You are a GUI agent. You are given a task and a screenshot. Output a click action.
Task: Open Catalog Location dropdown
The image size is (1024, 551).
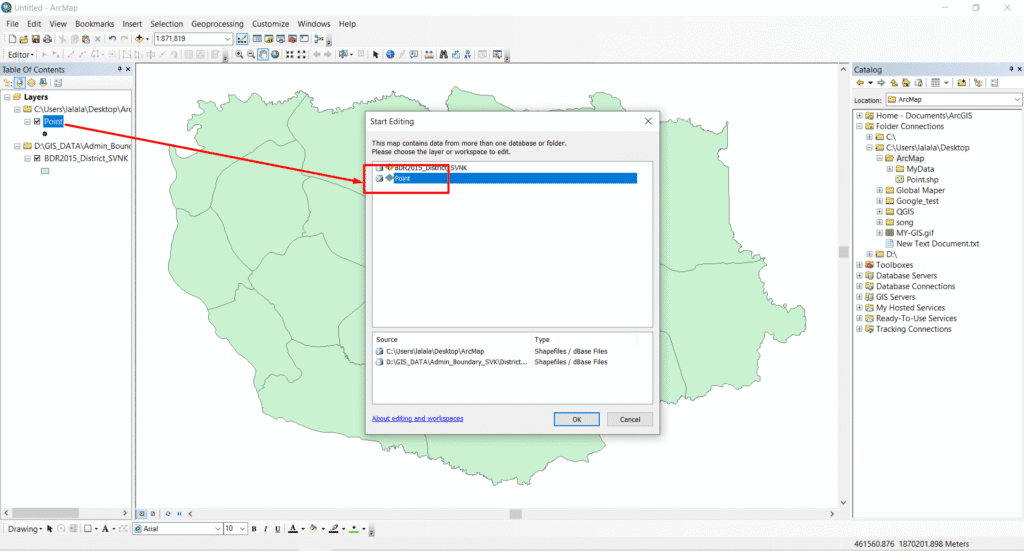pos(1016,100)
